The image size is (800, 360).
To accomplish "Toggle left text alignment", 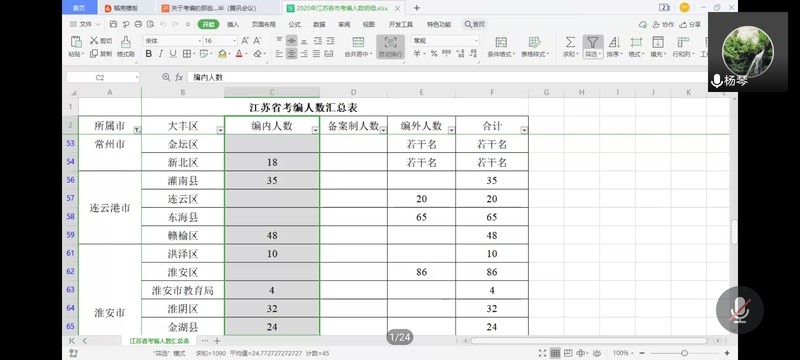I will pos(279,54).
